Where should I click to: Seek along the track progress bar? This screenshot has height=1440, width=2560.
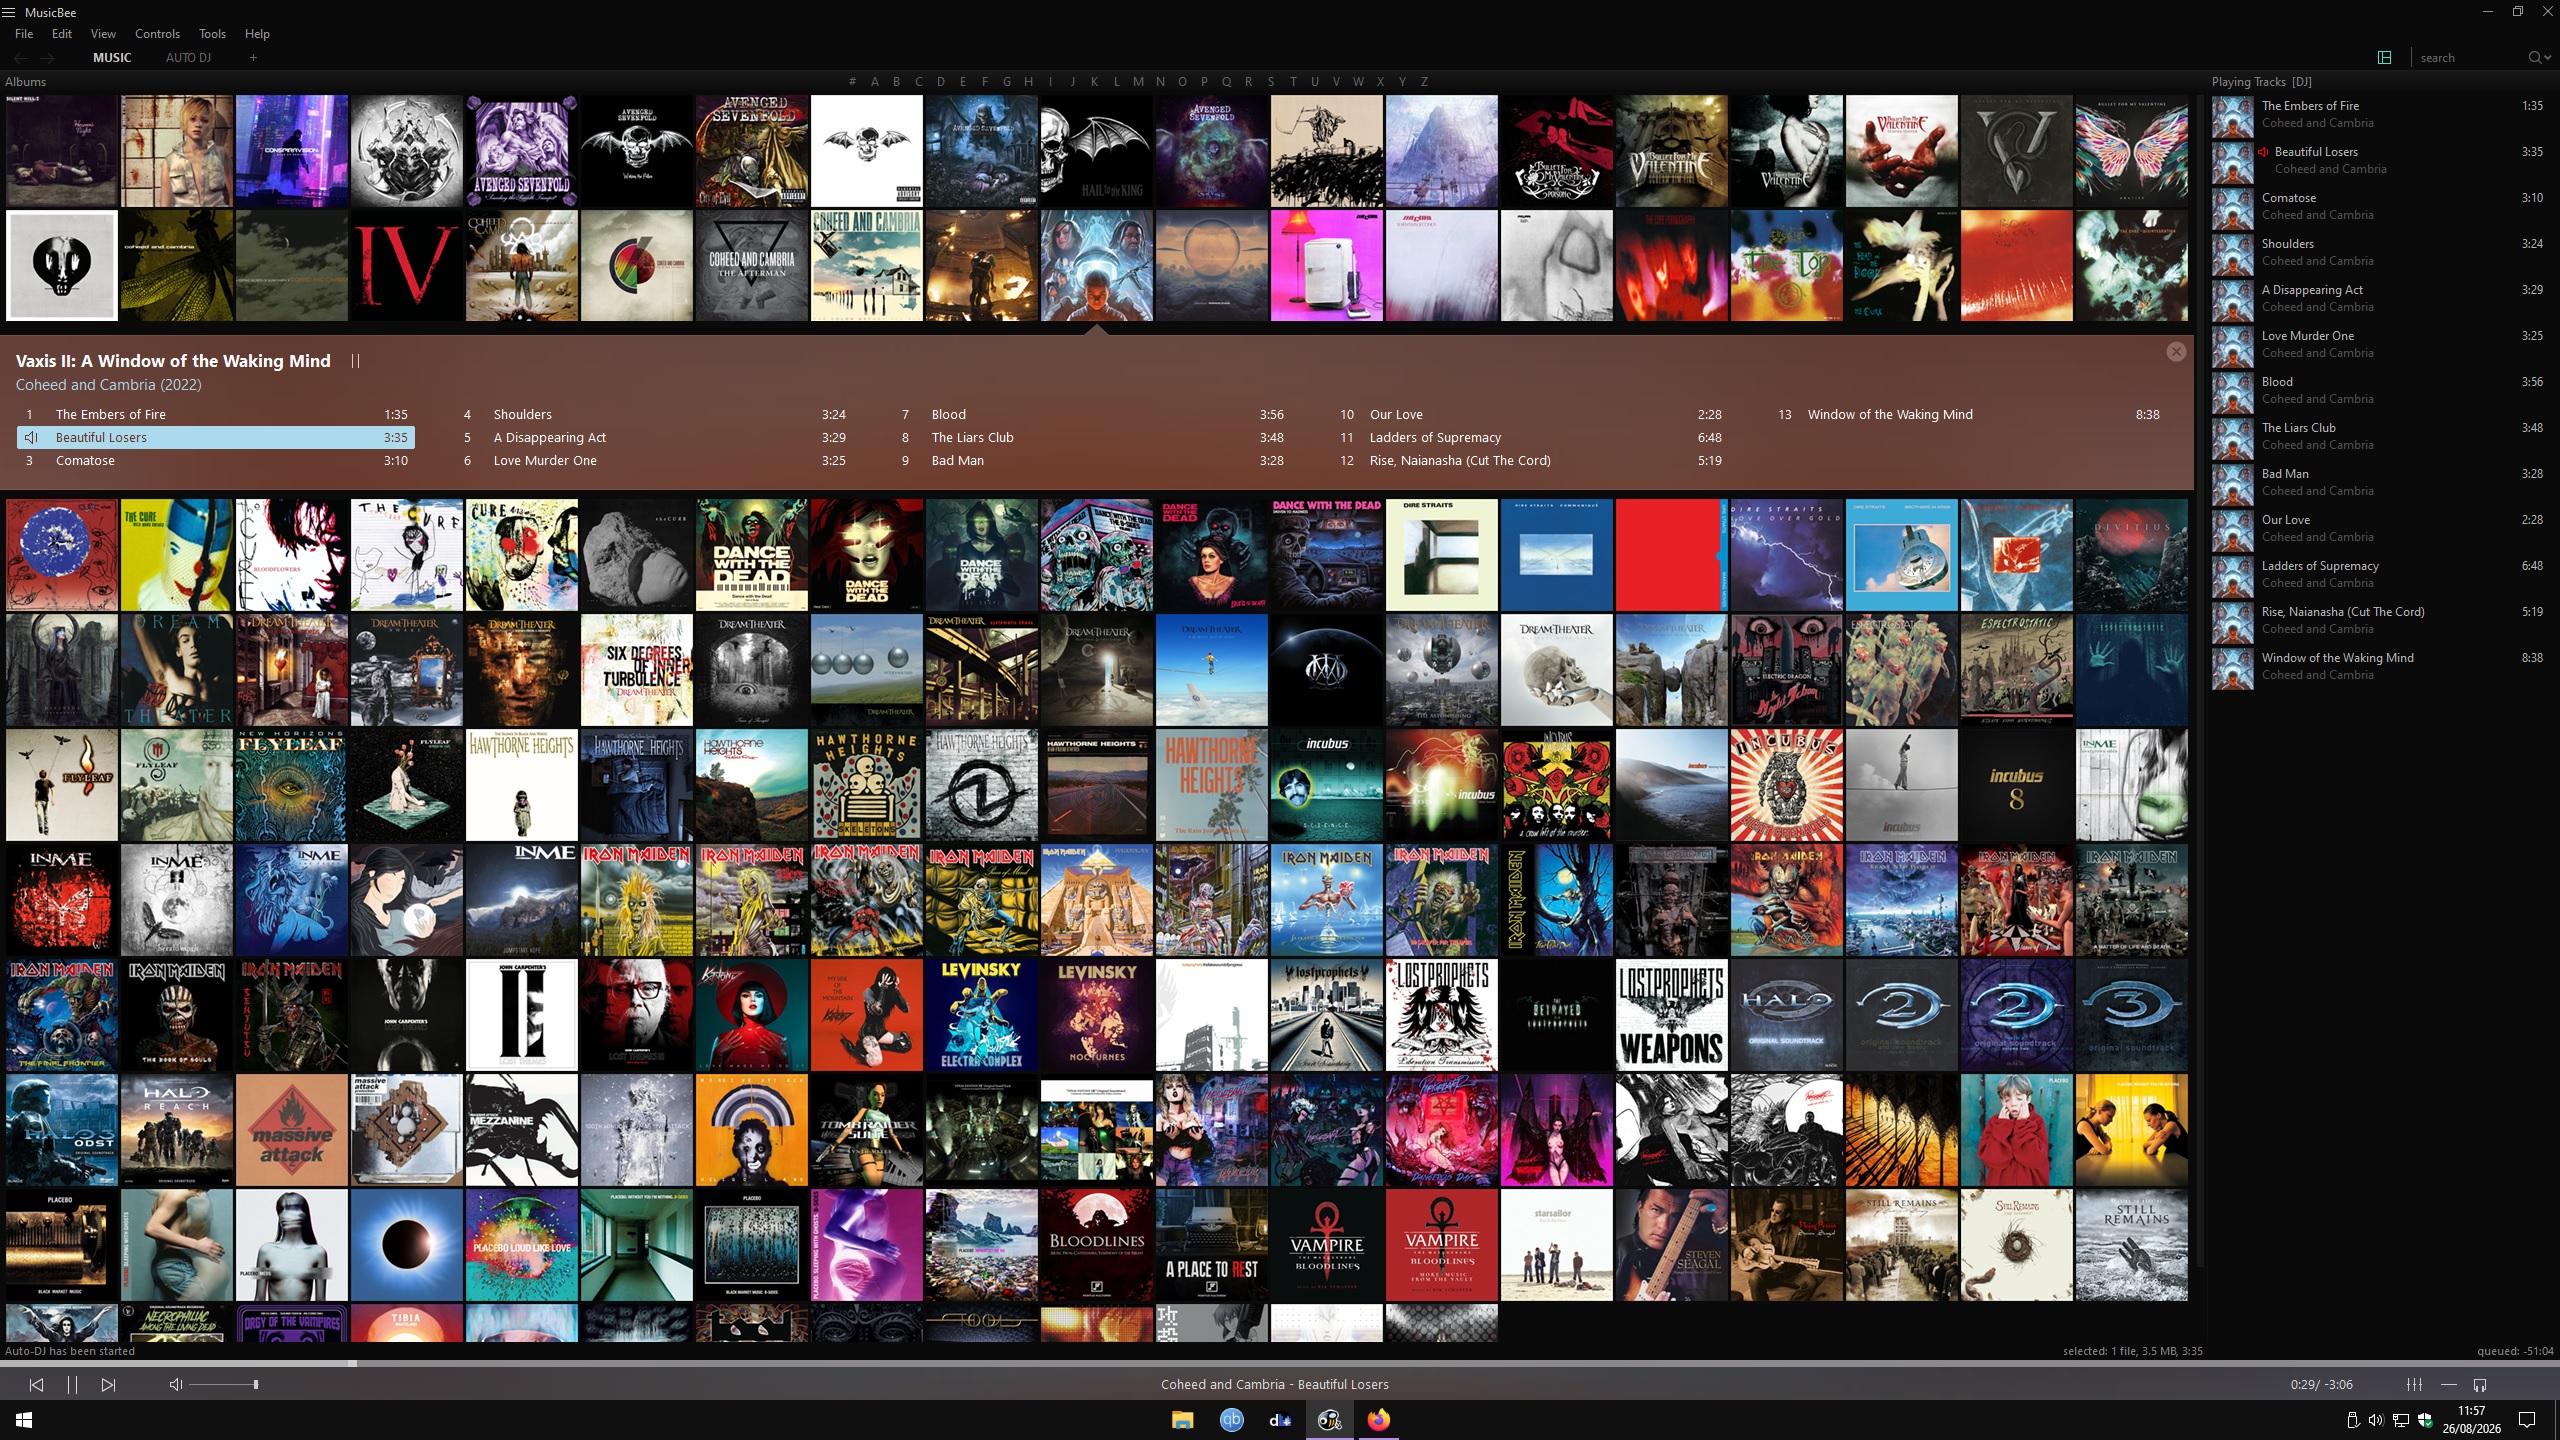coord(1280,1363)
